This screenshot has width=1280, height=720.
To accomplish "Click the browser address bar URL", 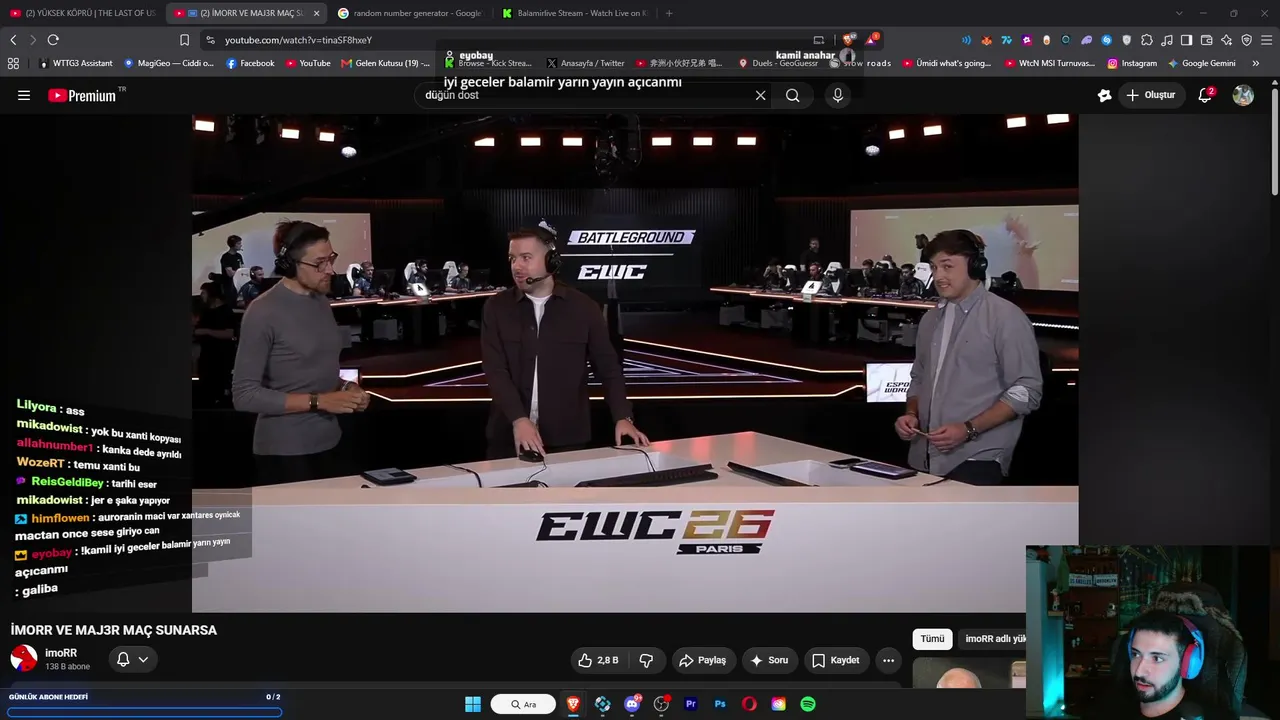I will (298, 40).
